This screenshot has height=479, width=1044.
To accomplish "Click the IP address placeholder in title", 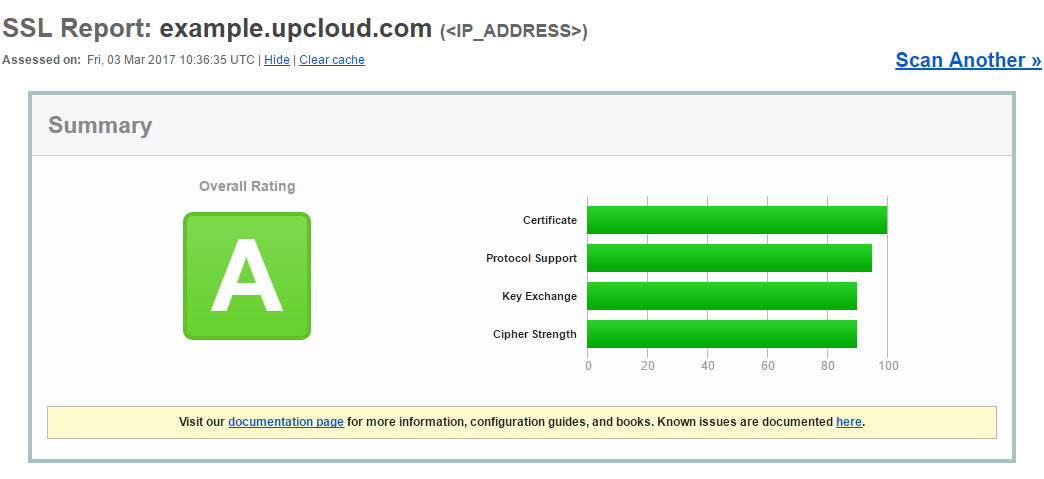I will tap(514, 31).
